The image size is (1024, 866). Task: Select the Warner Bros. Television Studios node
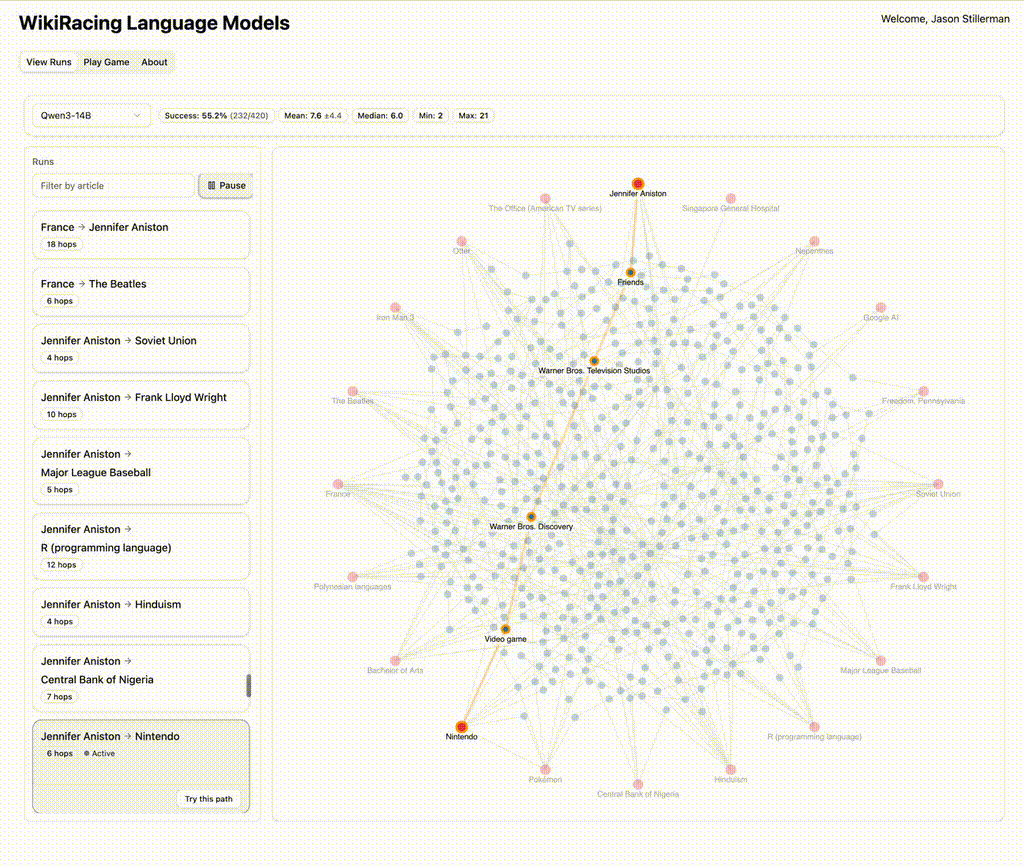594,361
